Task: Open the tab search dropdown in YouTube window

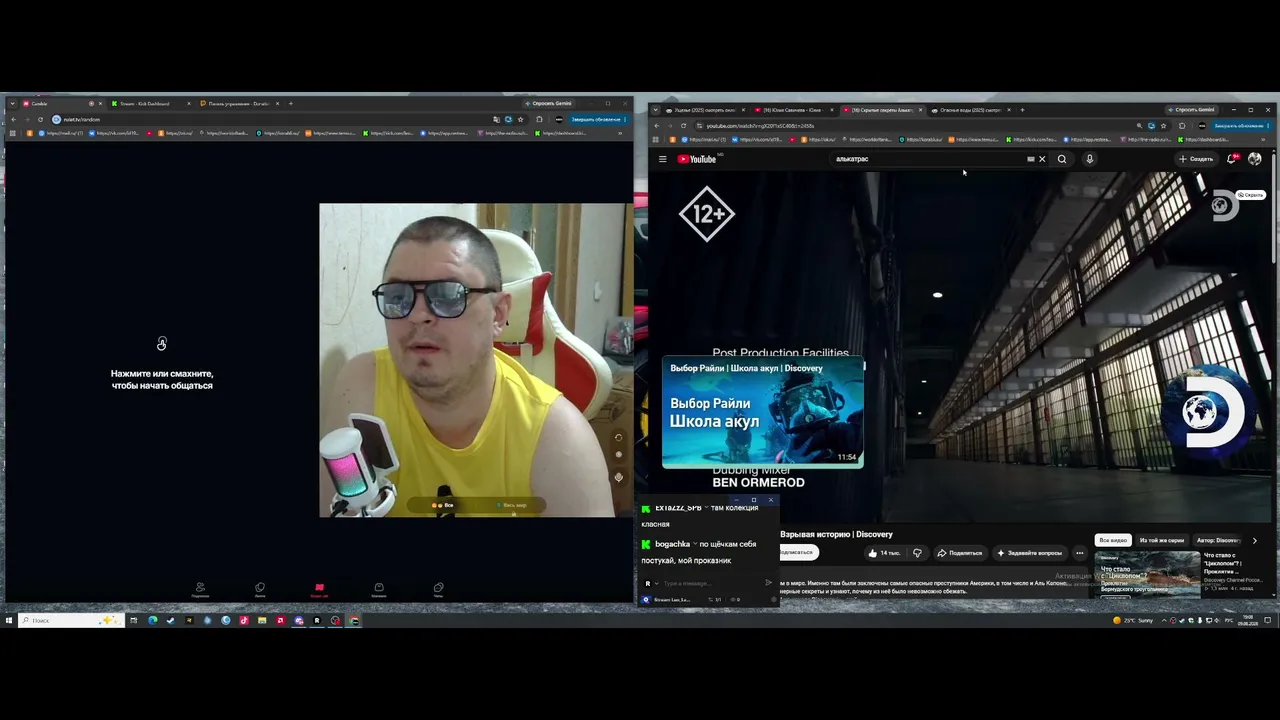Action: [x=656, y=110]
